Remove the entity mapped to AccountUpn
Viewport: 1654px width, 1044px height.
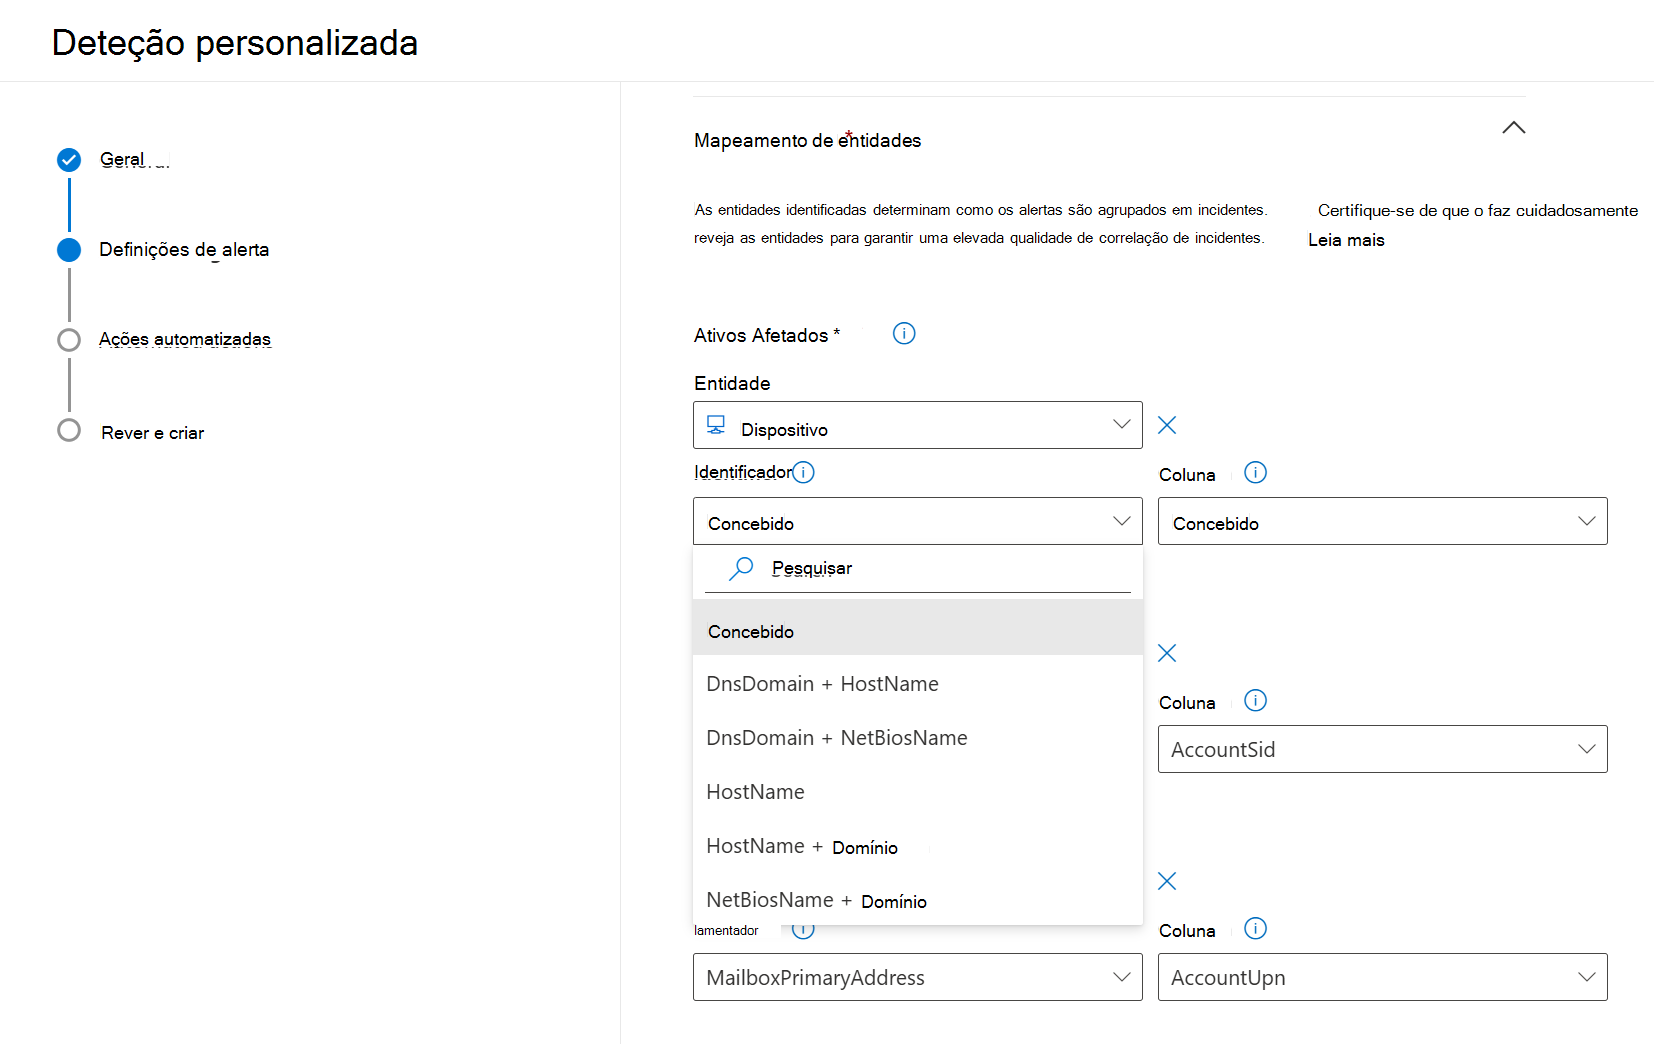(x=1166, y=881)
